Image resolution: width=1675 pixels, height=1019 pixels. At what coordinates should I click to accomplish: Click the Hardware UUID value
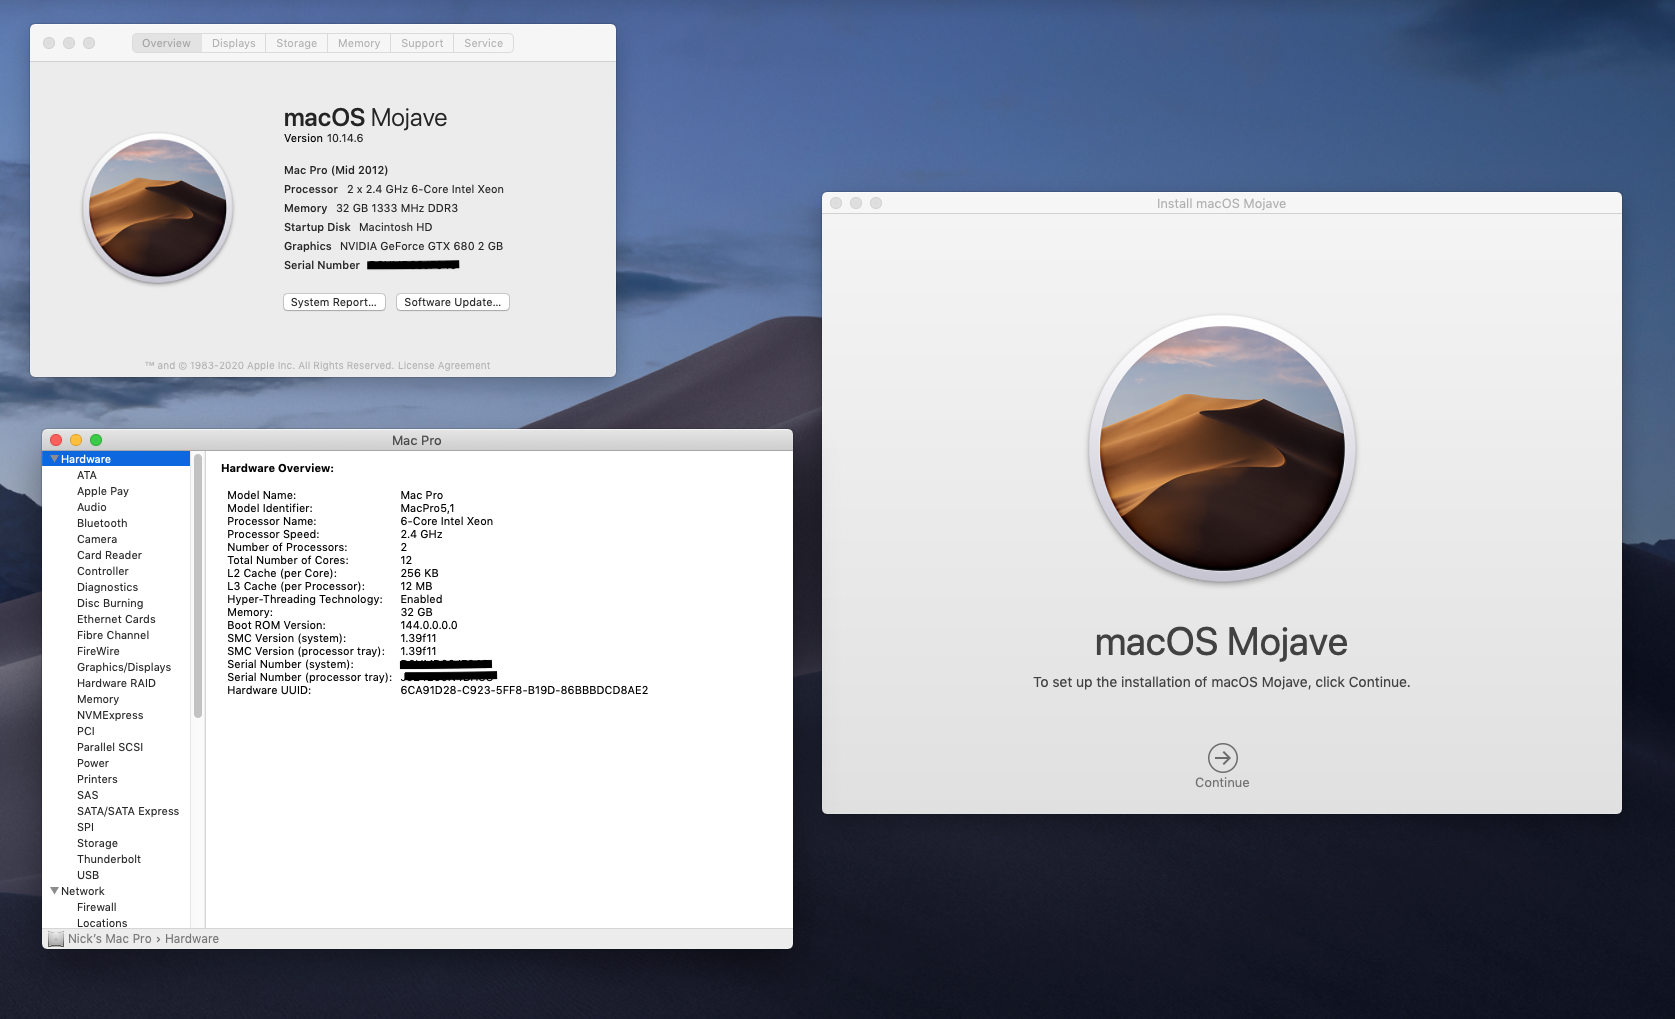click(524, 690)
